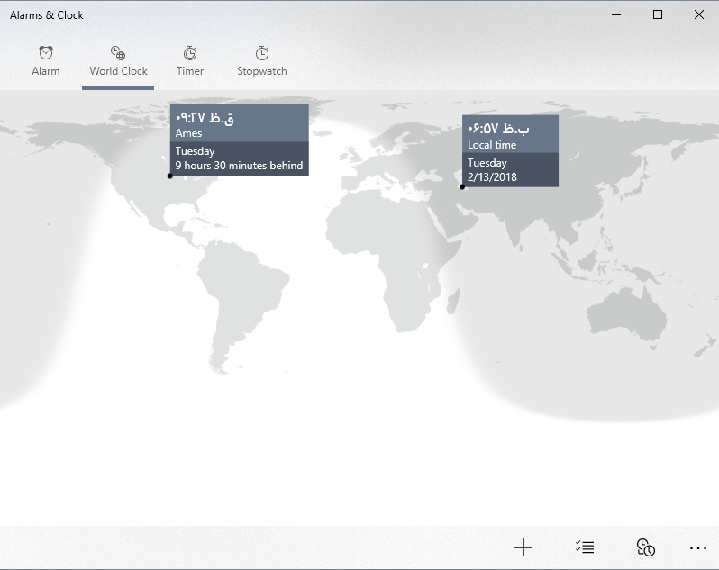Select the World Clock tab label
This screenshot has width=719, height=570.
[x=118, y=71]
